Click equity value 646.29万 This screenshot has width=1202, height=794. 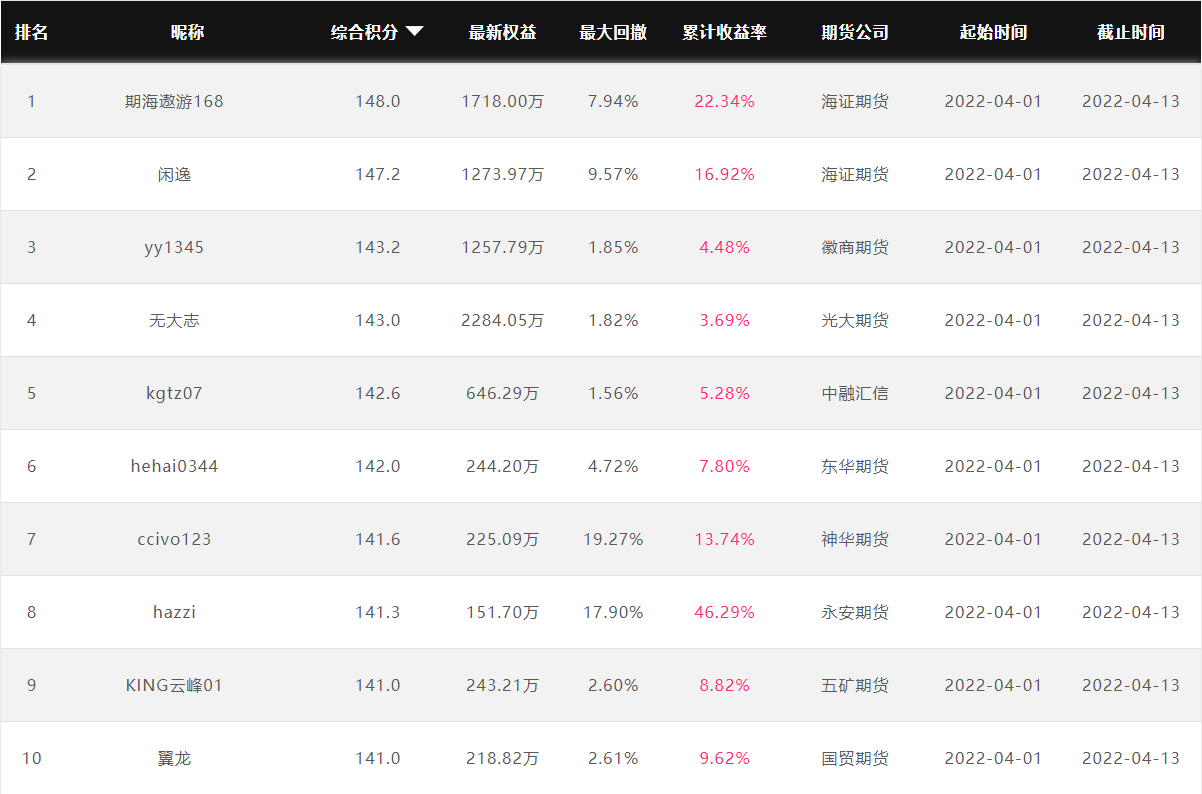(503, 393)
